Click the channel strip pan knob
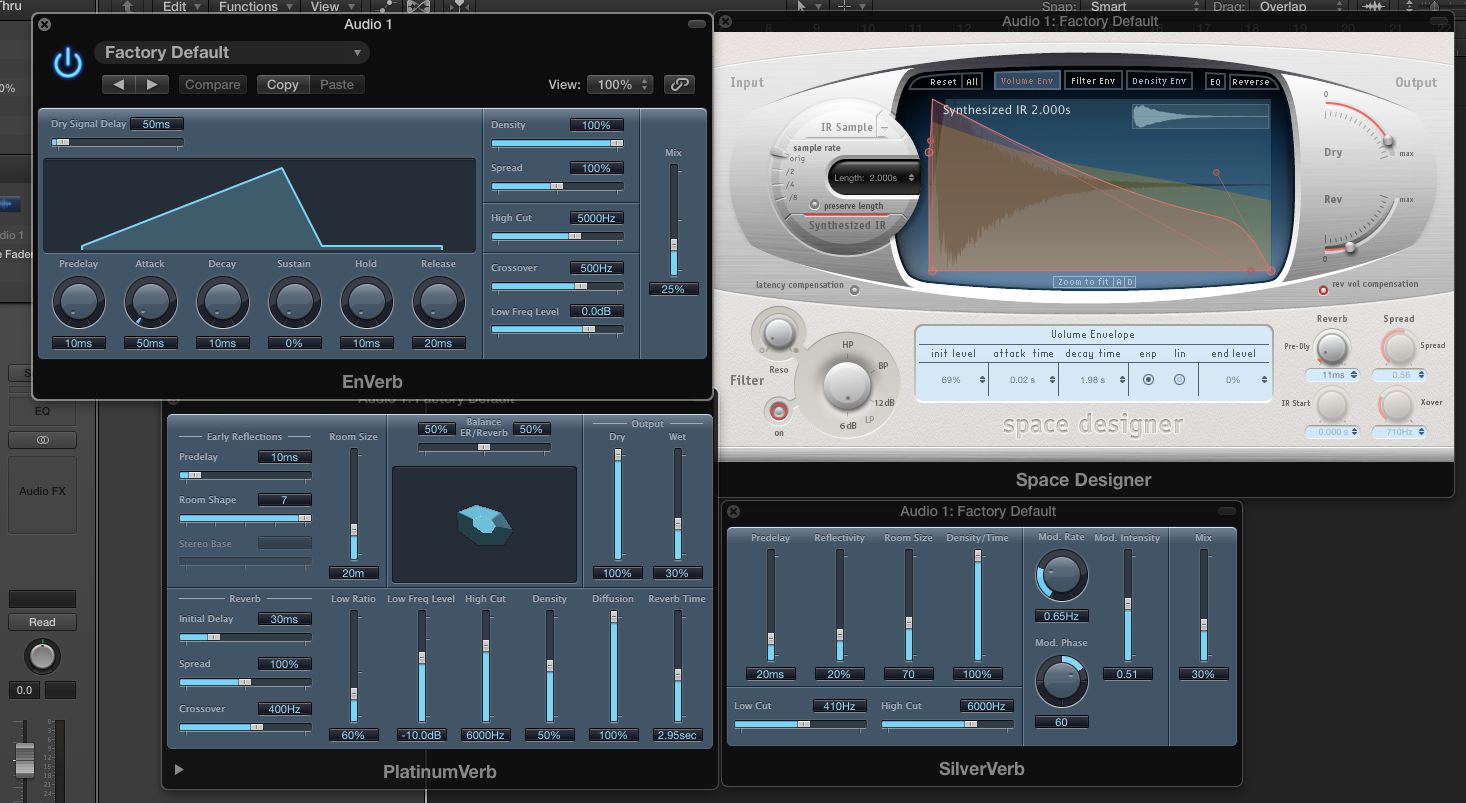Image resolution: width=1466 pixels, height=803 pixels. click(x=42, y=656)
